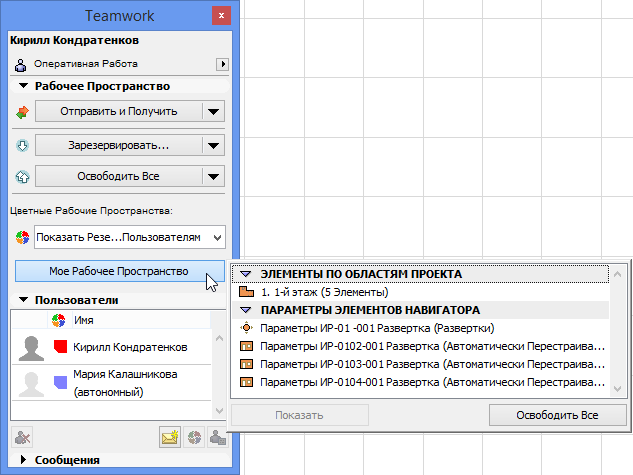Image resolution: width=633 pixels, height=475 pixels.
Task: Select user Мария Калашникова (автономный)
Action: pos(111,383)
